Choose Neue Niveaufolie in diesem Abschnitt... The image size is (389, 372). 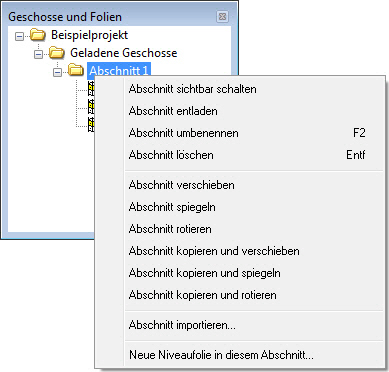tap(255, 355)
